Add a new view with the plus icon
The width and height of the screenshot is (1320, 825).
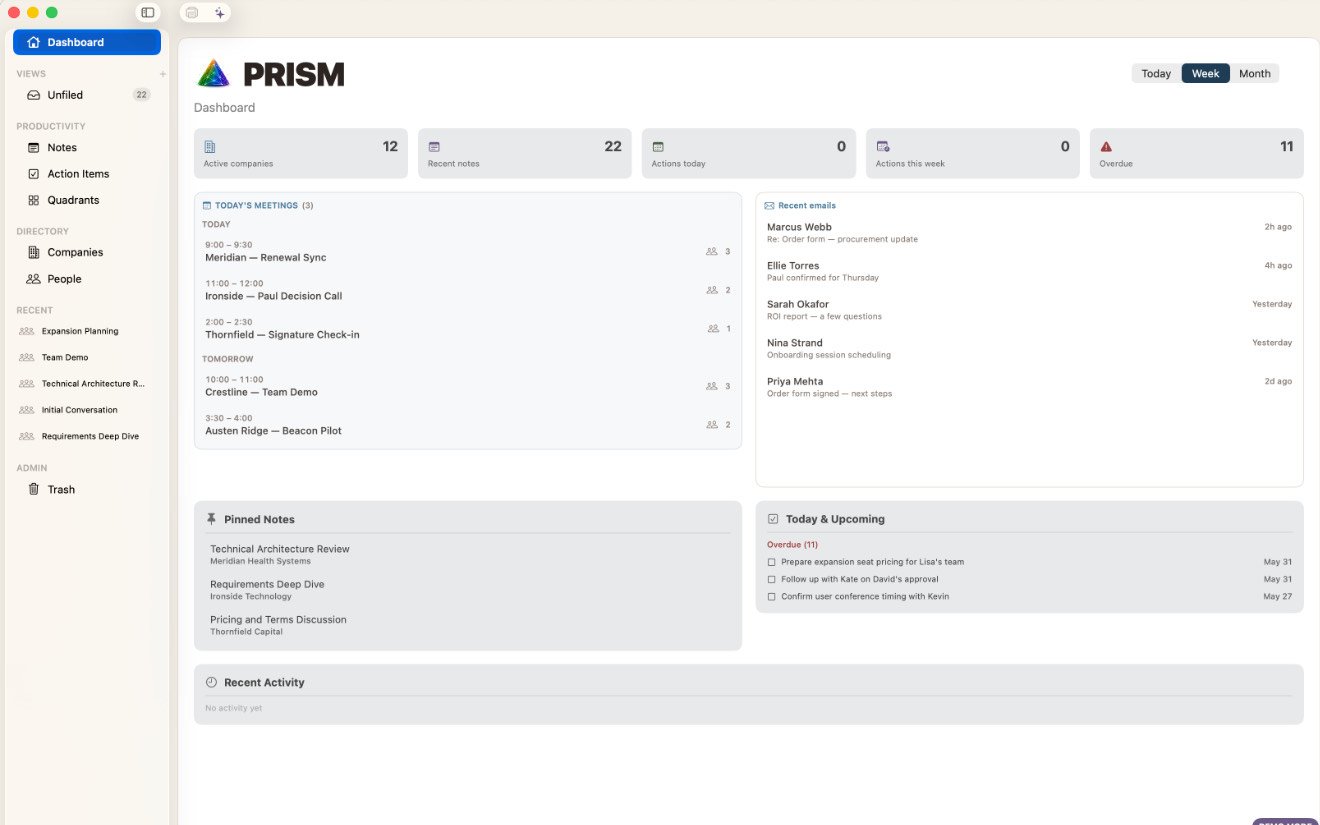[163, 74]
